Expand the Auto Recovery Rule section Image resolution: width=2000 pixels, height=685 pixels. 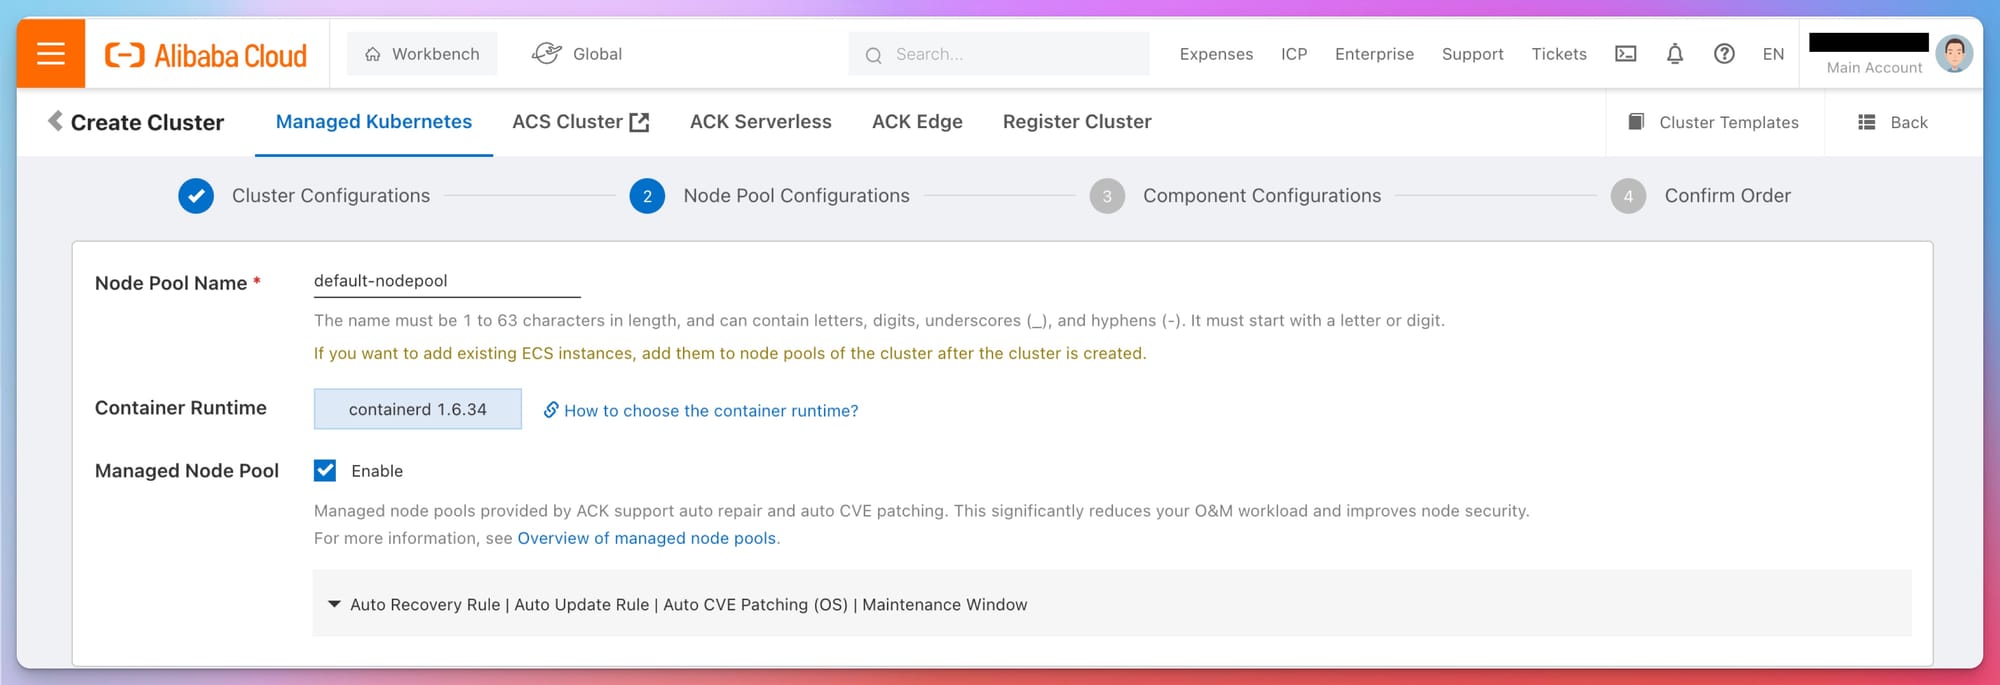point(335,604)
